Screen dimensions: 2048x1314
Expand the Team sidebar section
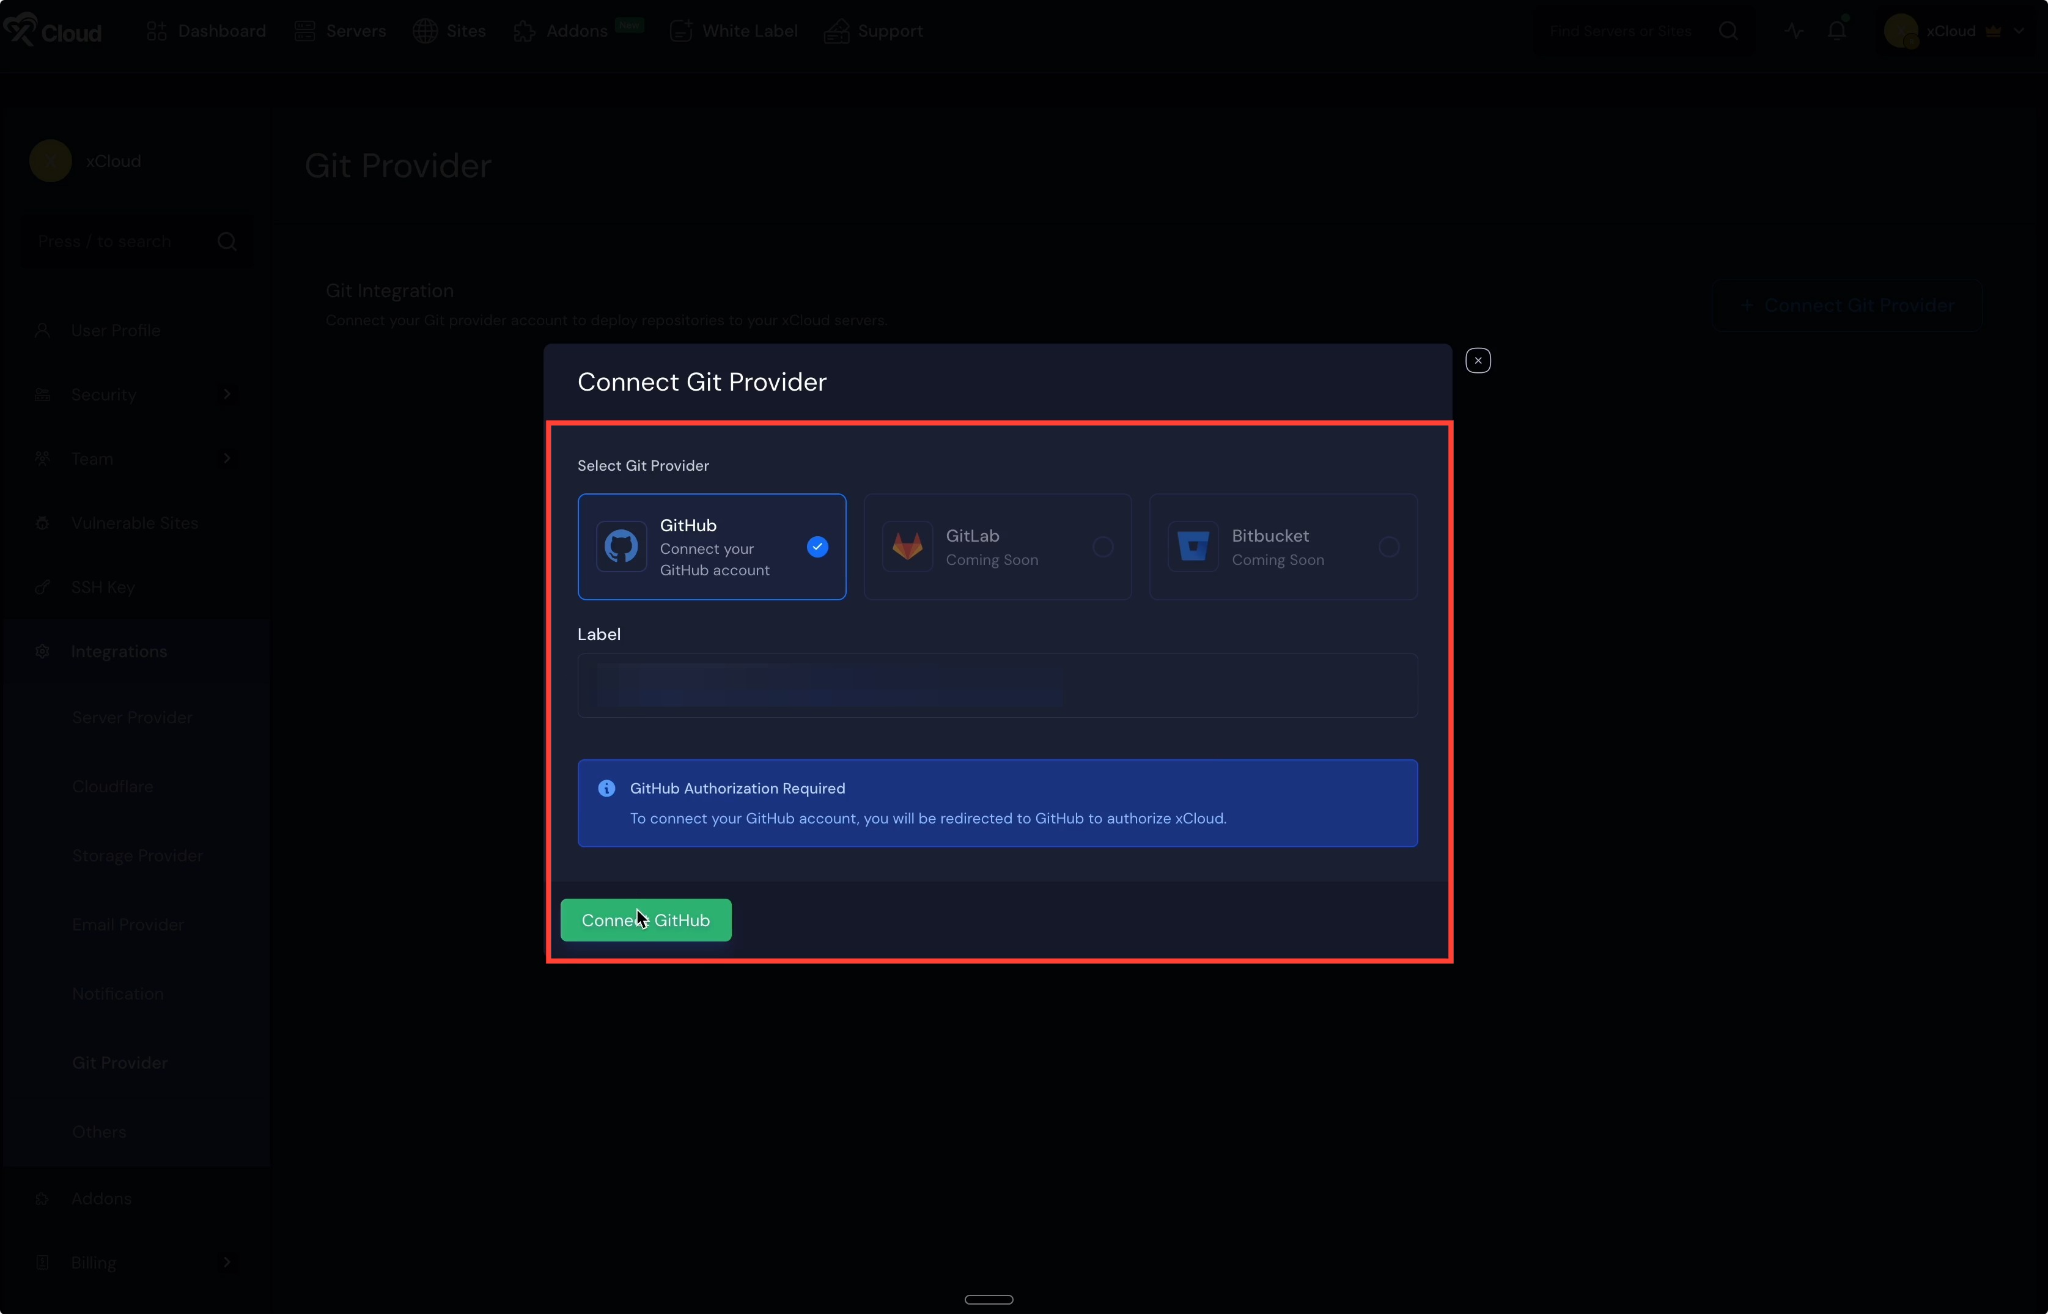pyautogui.click(x=227, y=459)
